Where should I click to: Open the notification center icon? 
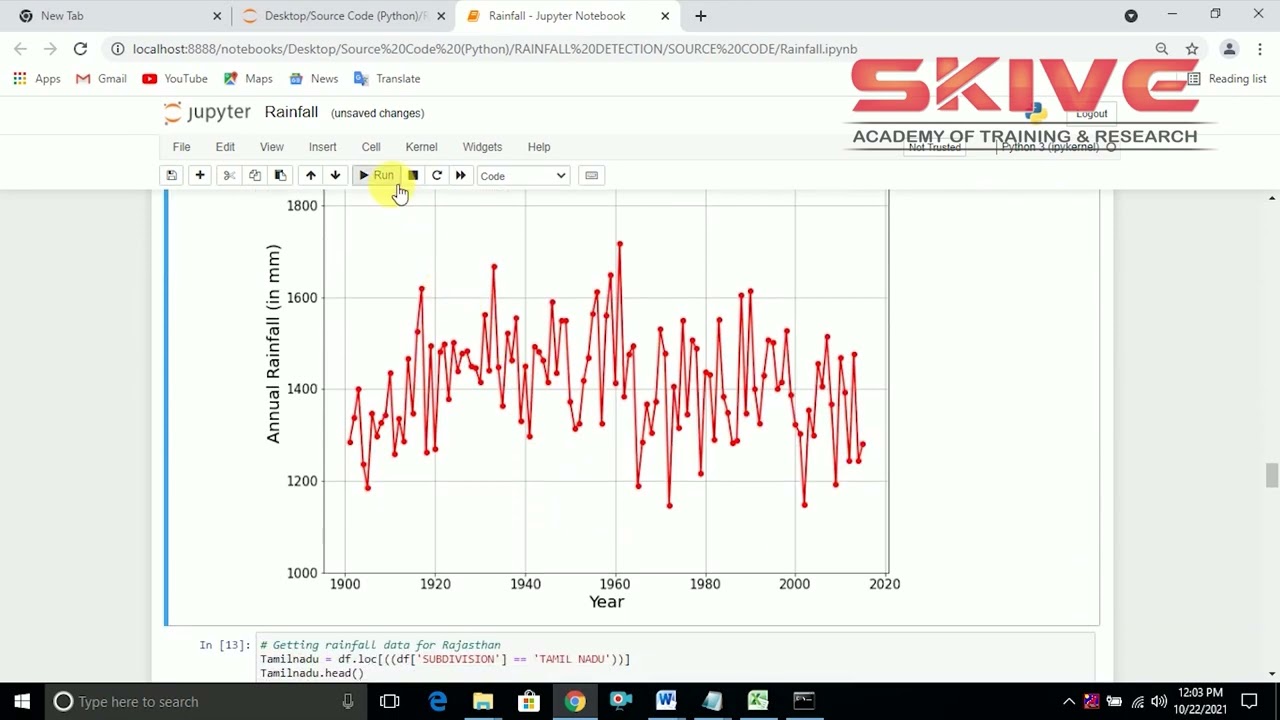pyautogui.click(x=1250, y=702)
